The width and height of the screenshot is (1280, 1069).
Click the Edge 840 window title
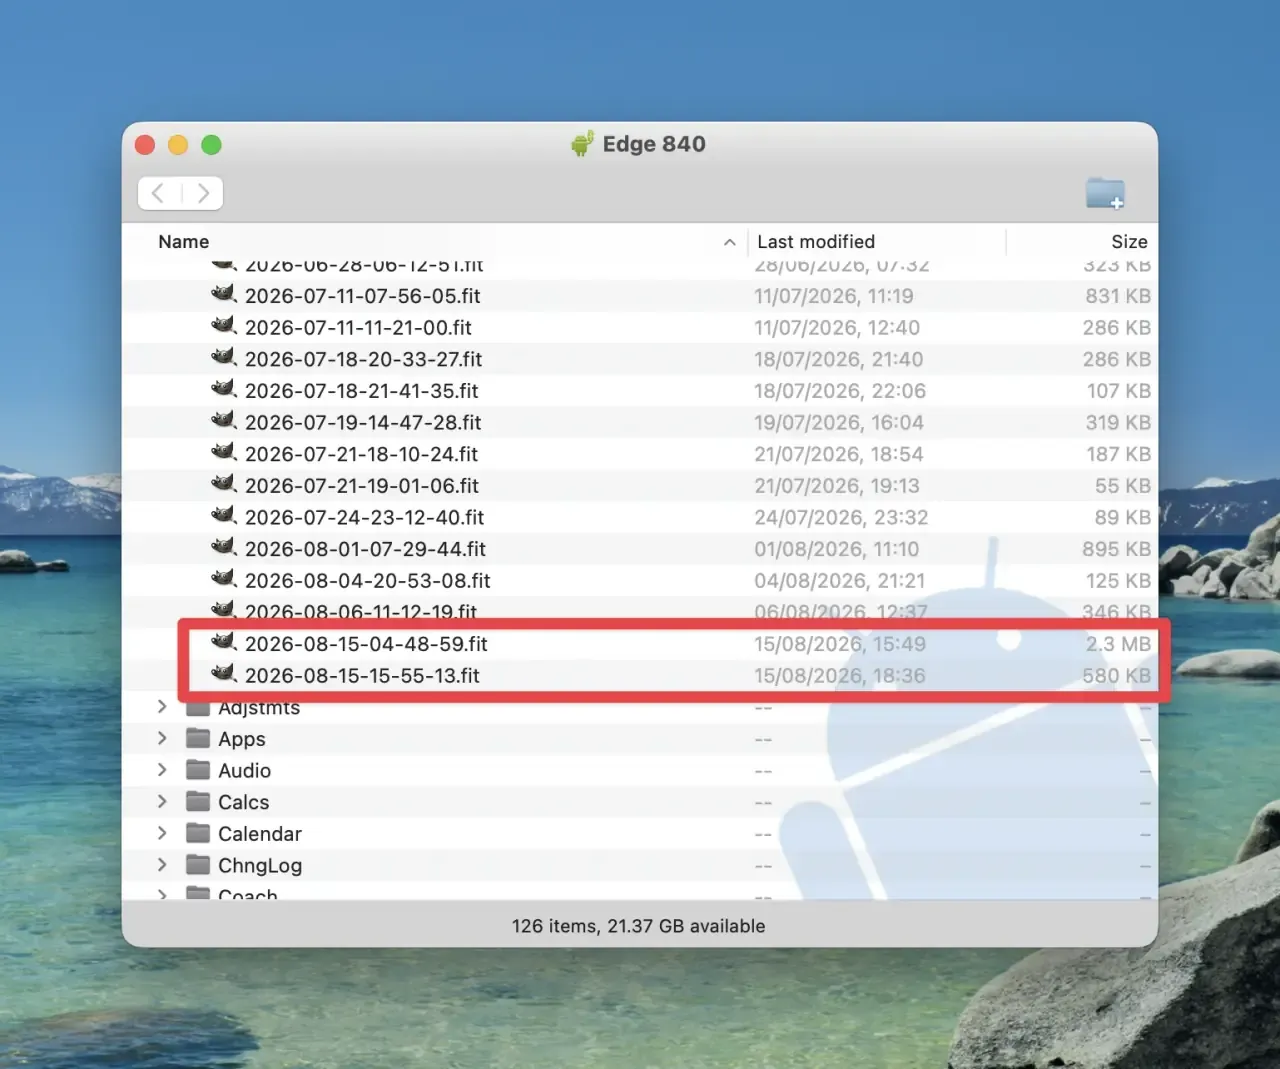click(x=654, y=144)
